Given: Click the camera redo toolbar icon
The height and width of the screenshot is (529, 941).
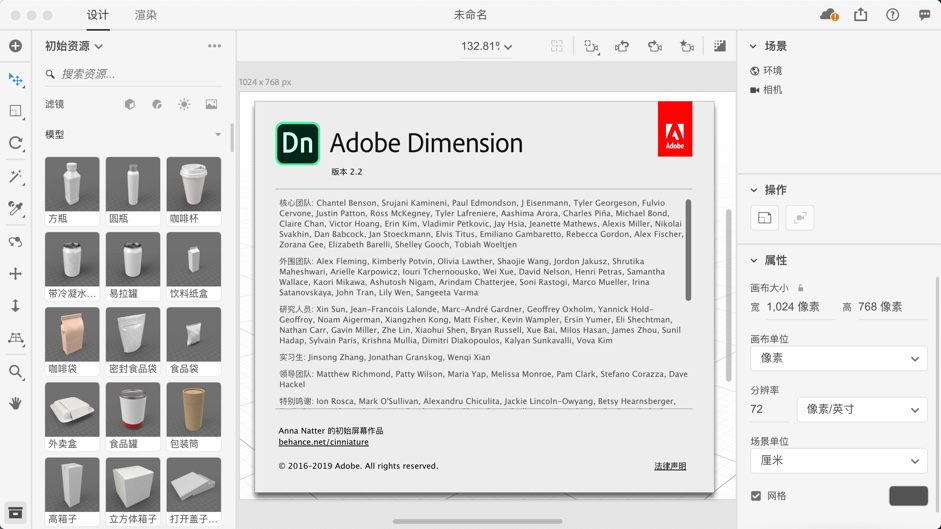Looking at the screenshot, I should tap(655, 46).
